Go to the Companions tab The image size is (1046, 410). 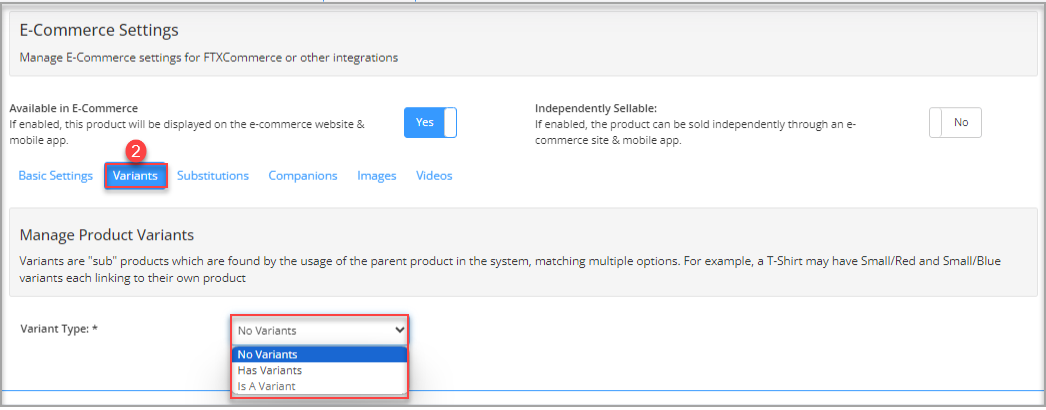click(x=303, y=176)
